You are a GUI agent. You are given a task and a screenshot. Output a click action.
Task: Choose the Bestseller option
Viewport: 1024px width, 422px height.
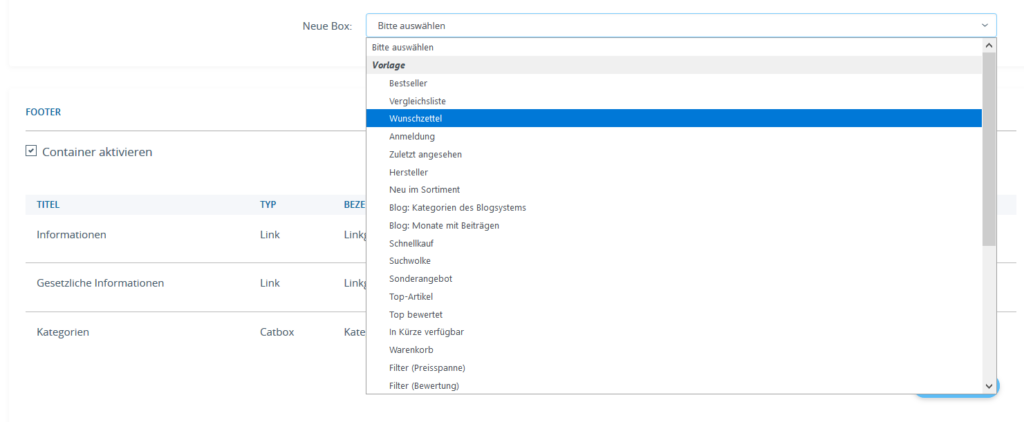click(408, 83)
